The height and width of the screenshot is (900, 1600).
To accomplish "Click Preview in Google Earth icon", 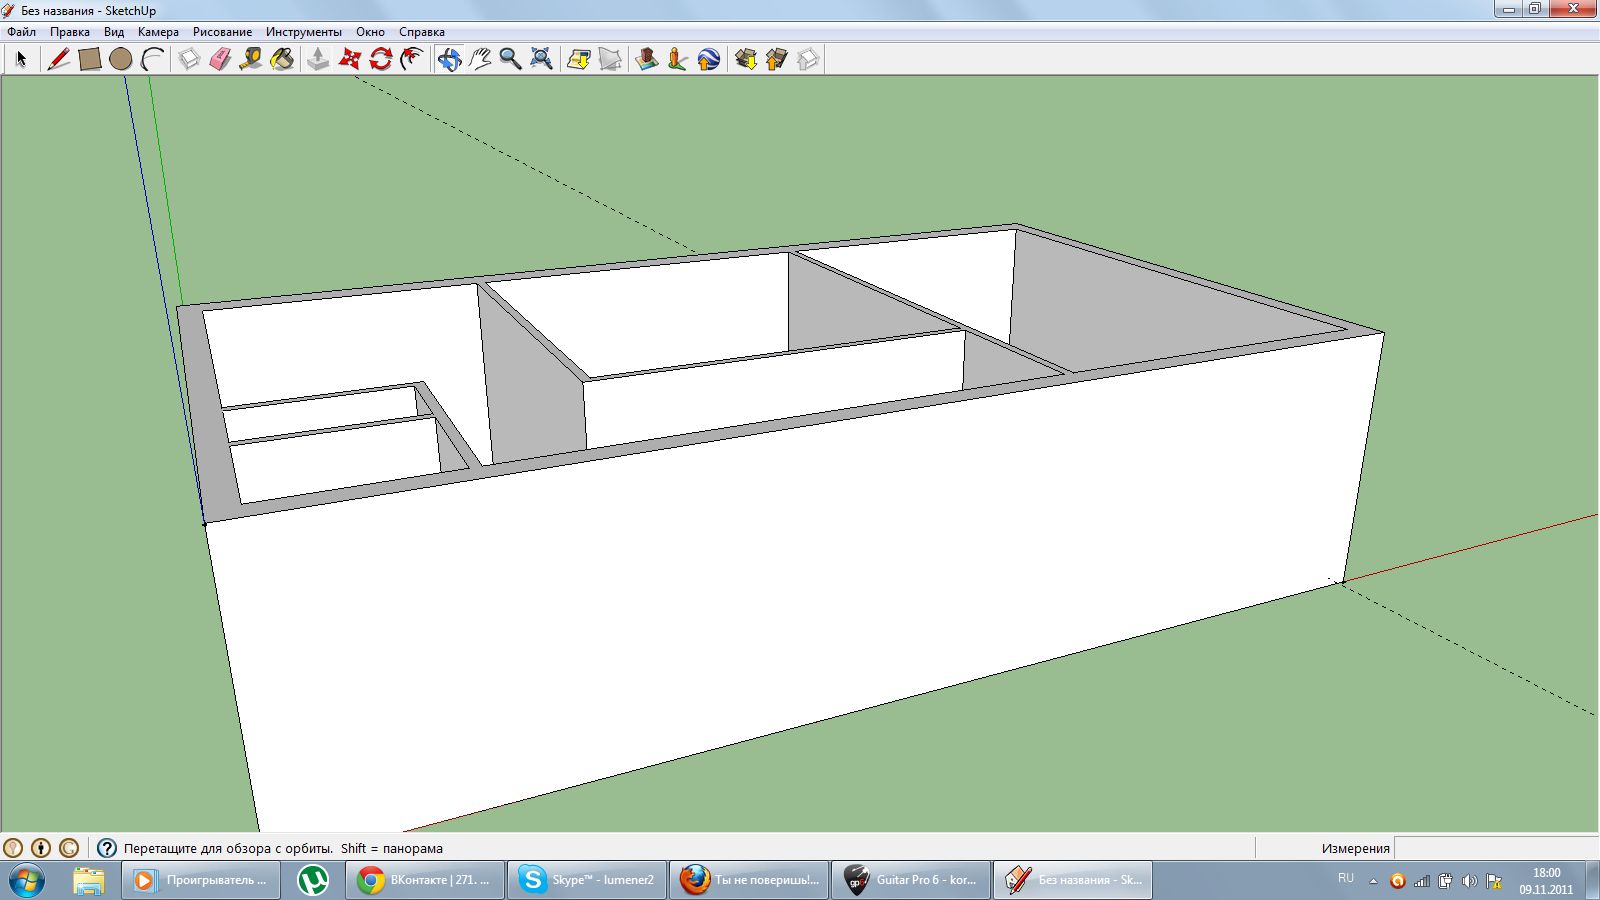I will tap(709, 59).
